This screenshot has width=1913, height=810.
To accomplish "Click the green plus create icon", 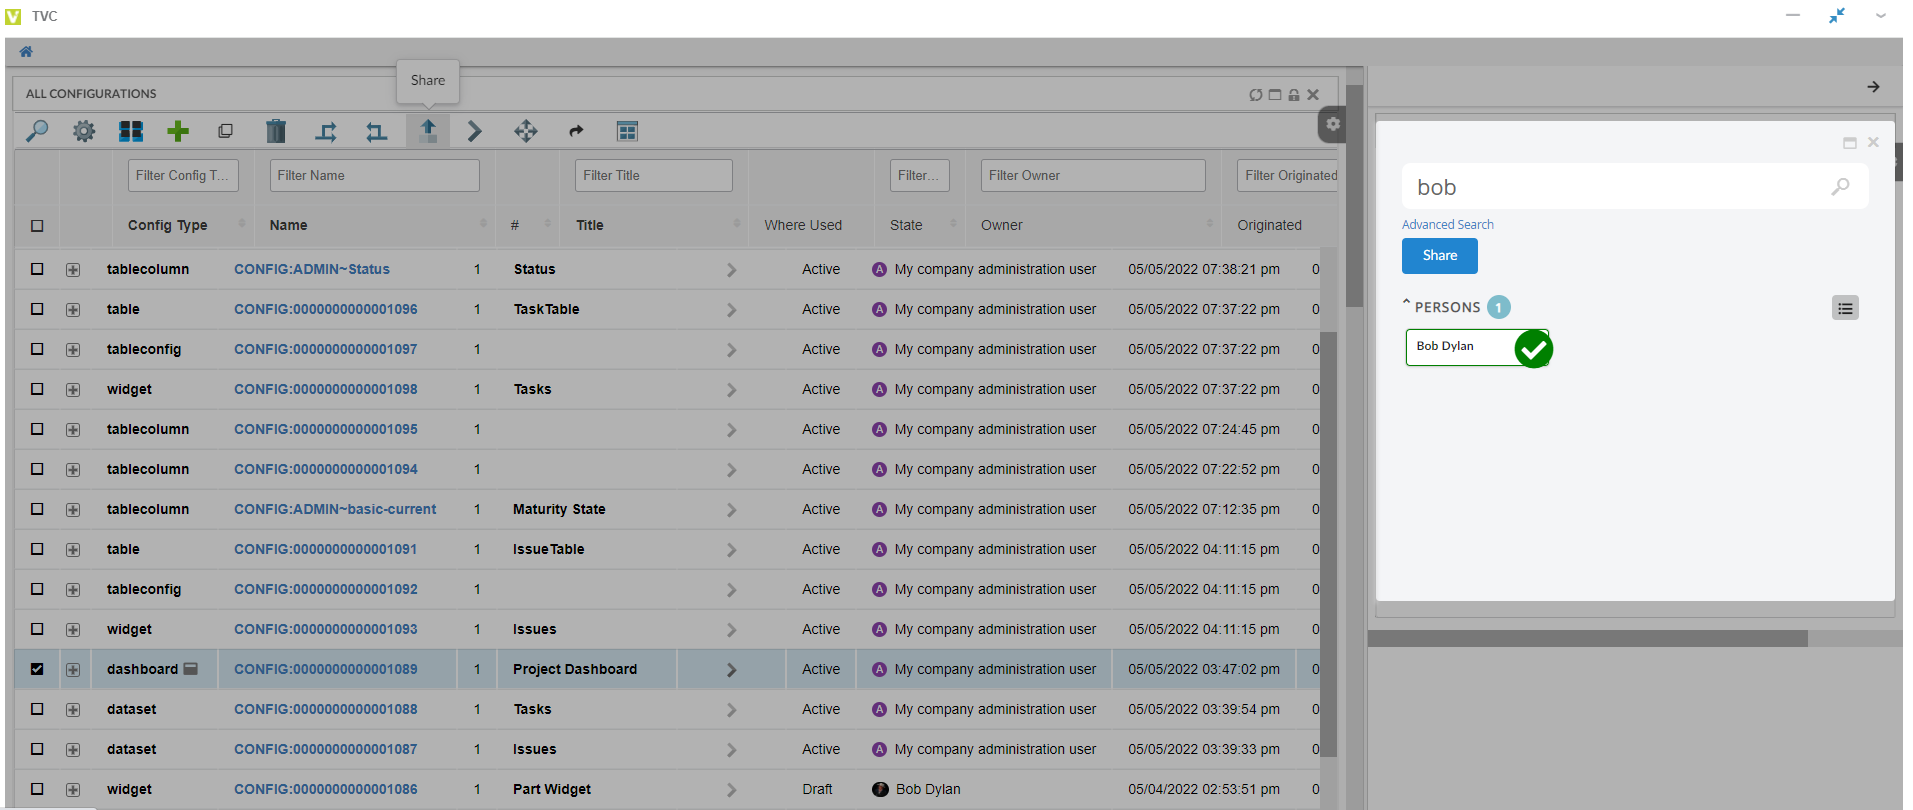I will coord(178,131).
